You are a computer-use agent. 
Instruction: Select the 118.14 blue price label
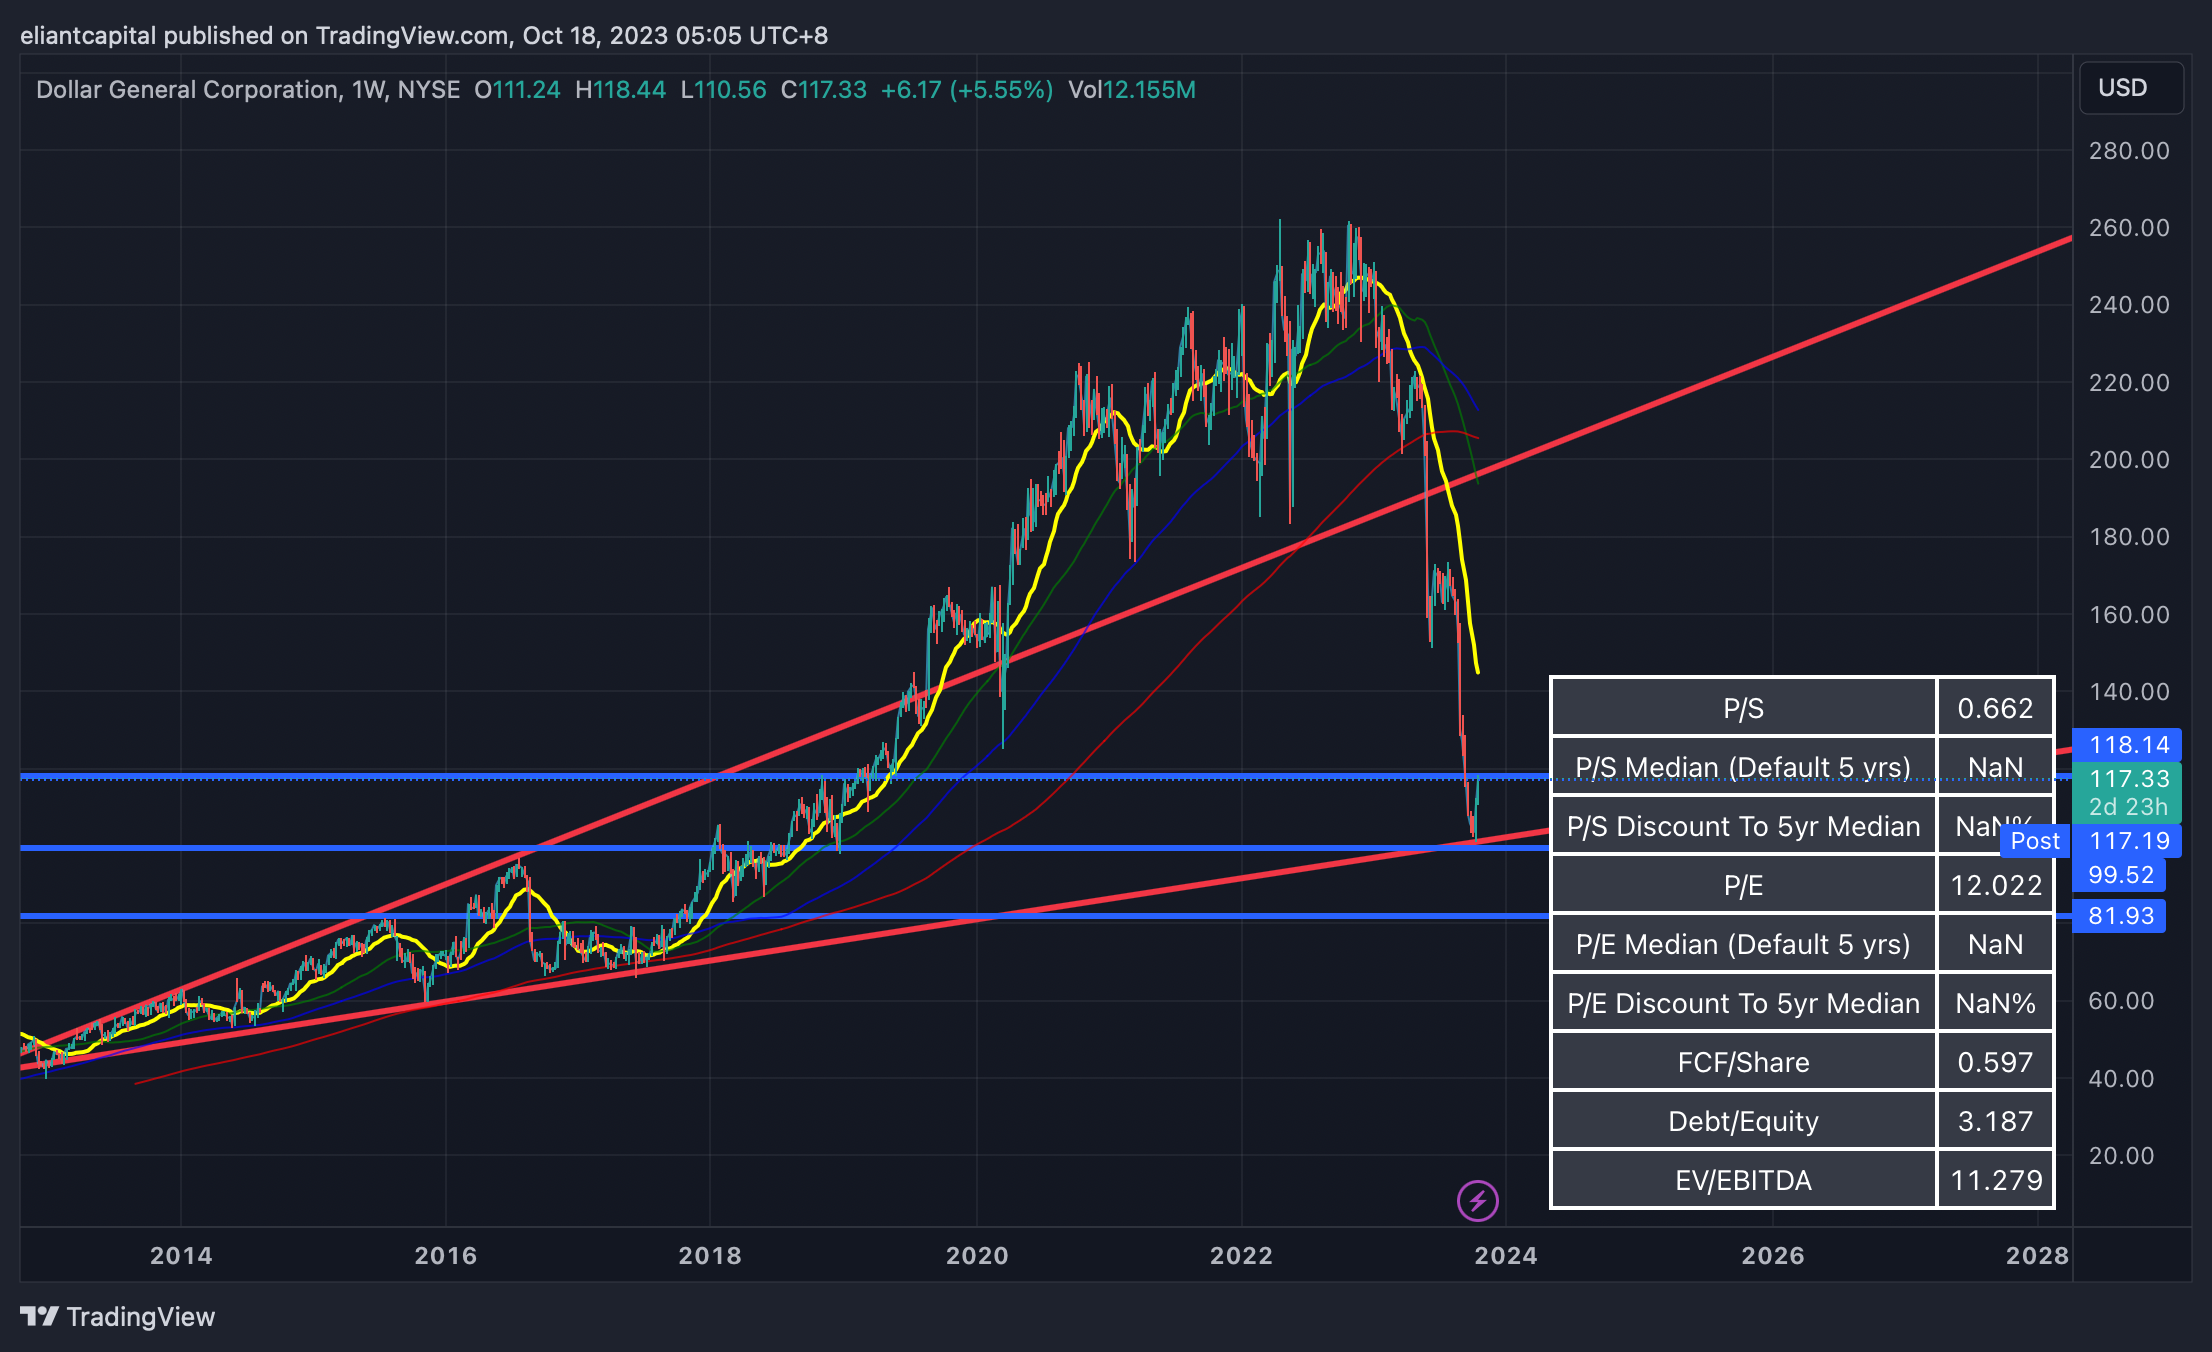pos(2128,745)
